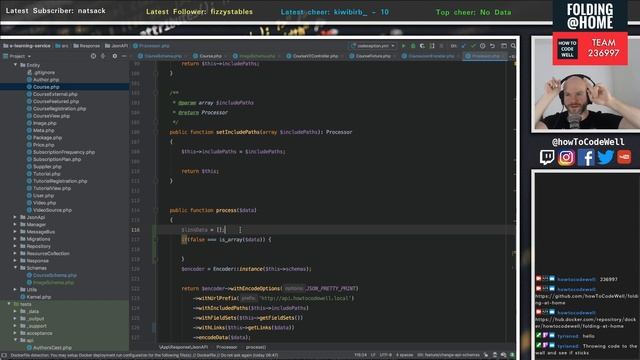Viewport: 640px width, 360px height.
Task: Click the streamer webcam thumbnail
Action: coord(586,84)
